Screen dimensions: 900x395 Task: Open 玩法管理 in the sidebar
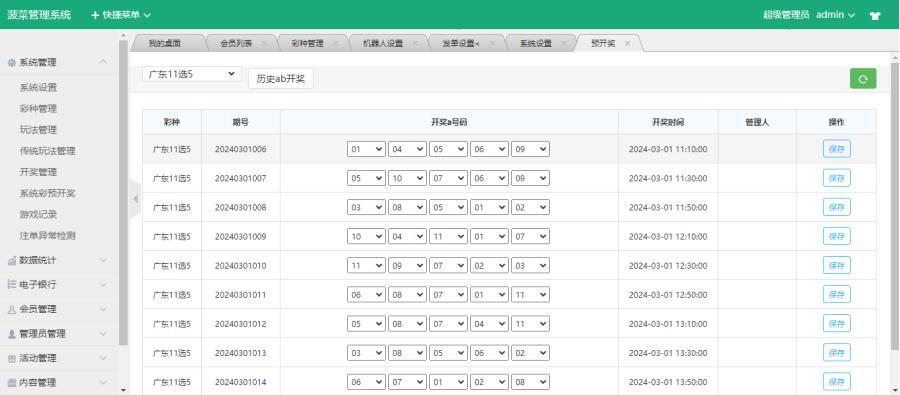pyautogui.click(x=38, y=130)
